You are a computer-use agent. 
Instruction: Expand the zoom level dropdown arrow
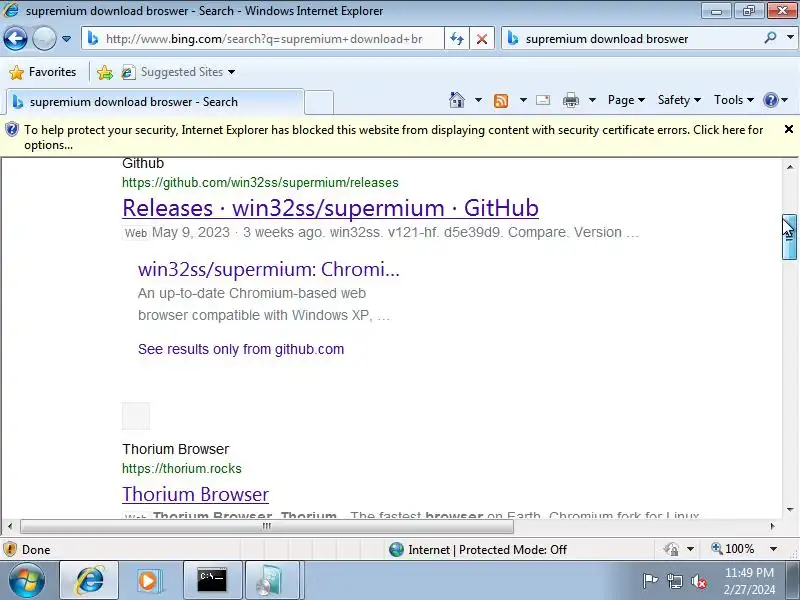[x=773, y=549]
